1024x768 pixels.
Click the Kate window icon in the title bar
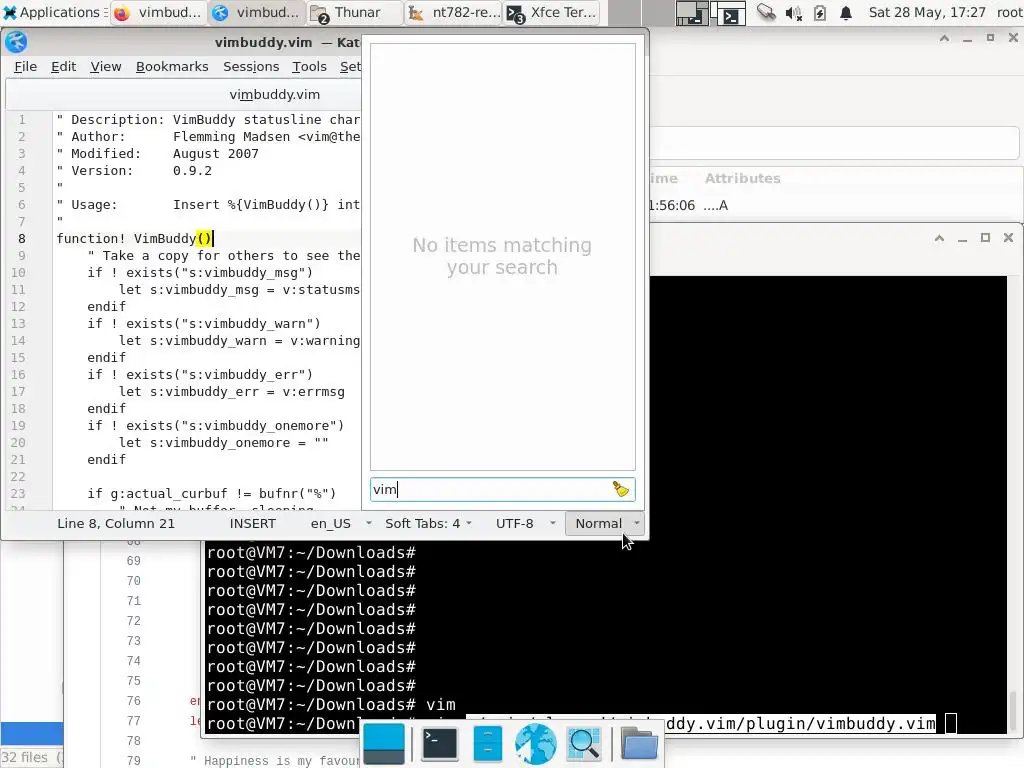pyautogui.click(x=16, y=42)
